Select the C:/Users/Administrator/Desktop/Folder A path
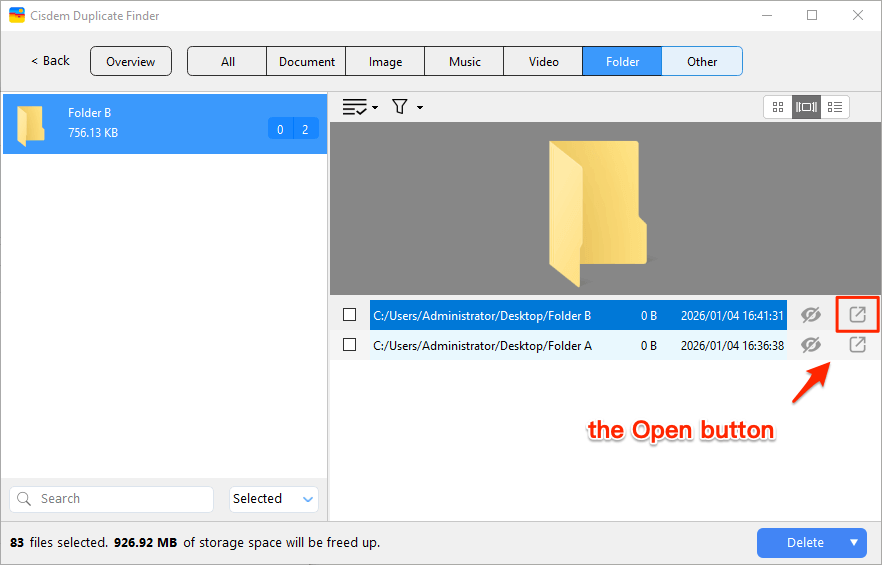The image size is (882, 565). (x=482, y=346)
